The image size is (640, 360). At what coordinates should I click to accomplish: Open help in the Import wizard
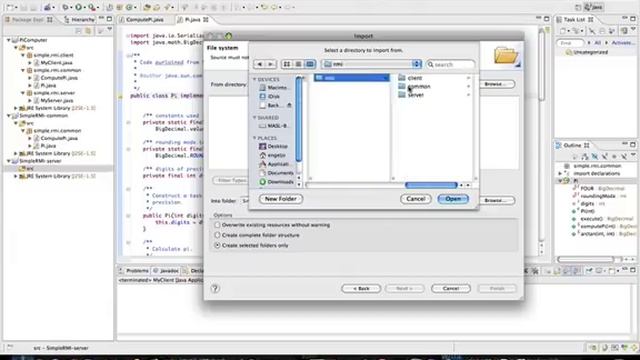(x=215, y=288)
